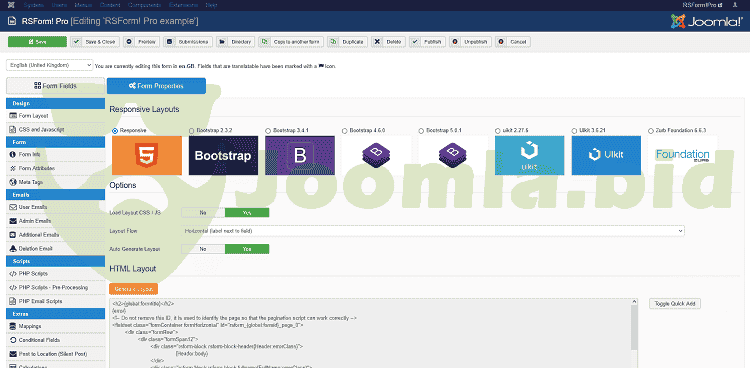The image size is (750, 368).
Task: Click the Admin Emails envelope icon
Action: coord(12,221)
